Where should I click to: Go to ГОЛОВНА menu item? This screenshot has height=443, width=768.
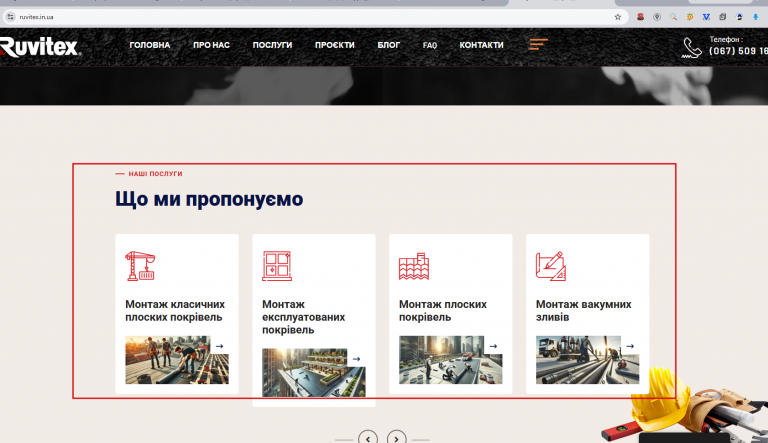click(150, 45)
